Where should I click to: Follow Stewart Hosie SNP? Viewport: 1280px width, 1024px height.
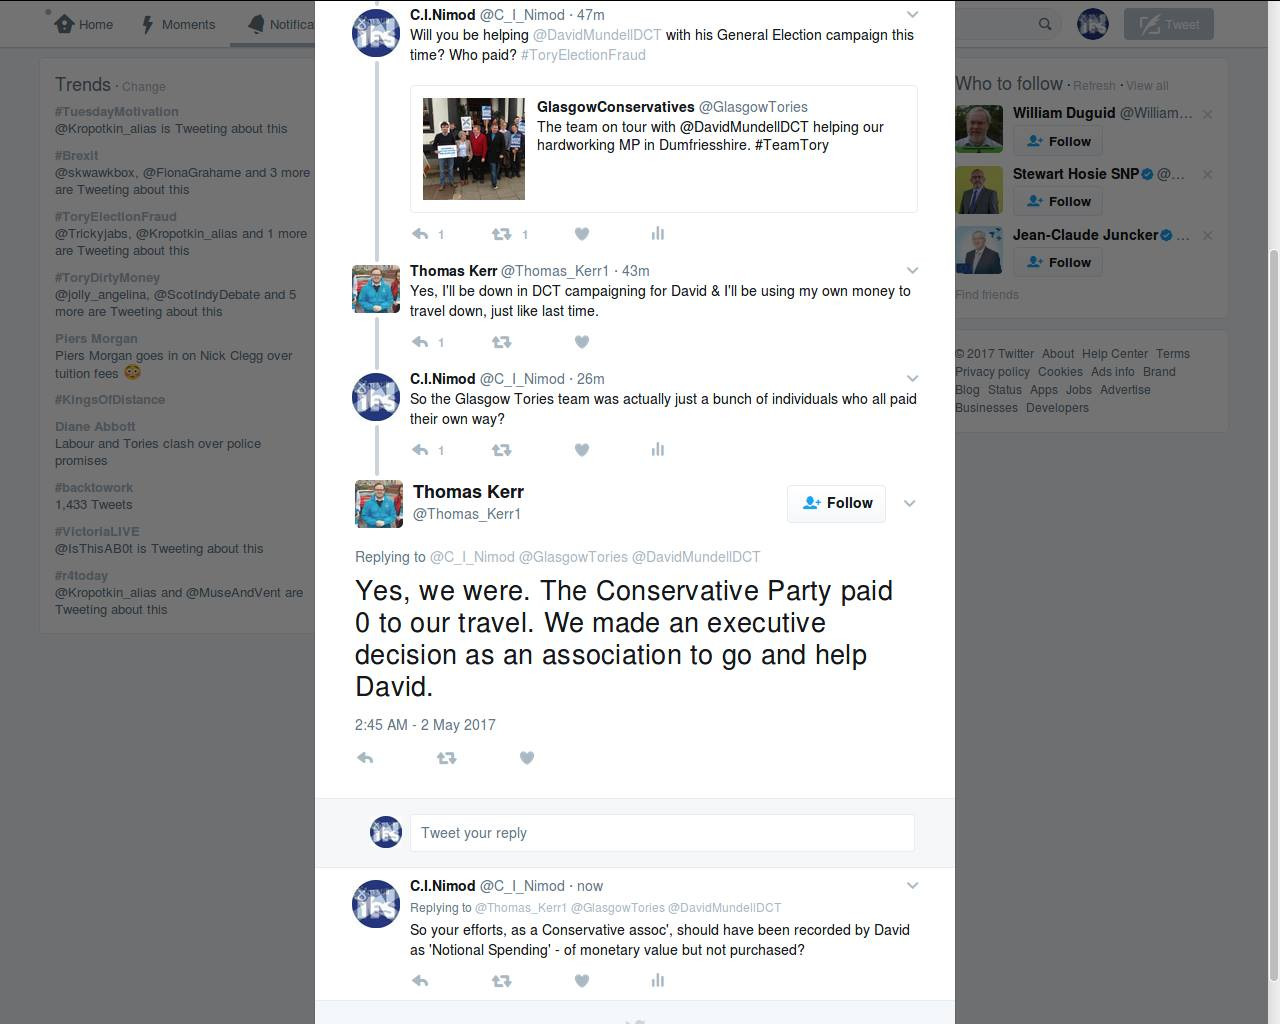point(1058,202)
